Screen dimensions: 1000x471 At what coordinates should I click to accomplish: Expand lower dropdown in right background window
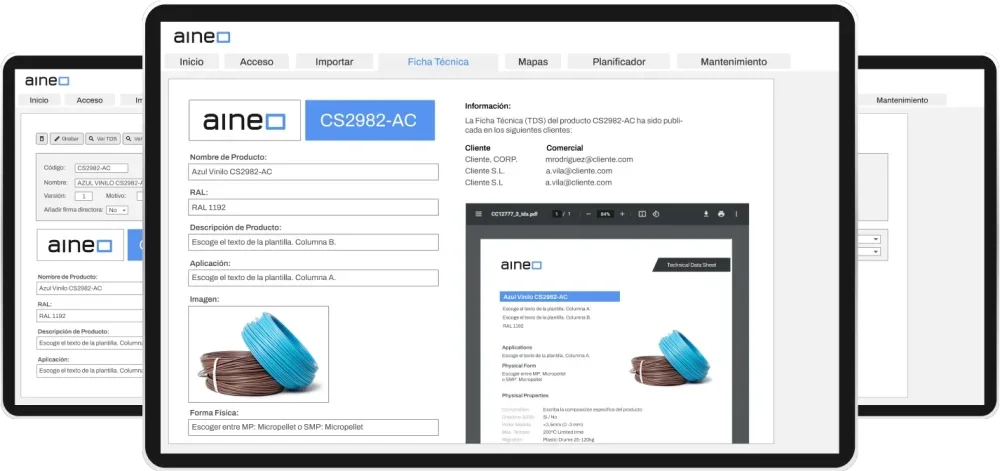(870, 252)
